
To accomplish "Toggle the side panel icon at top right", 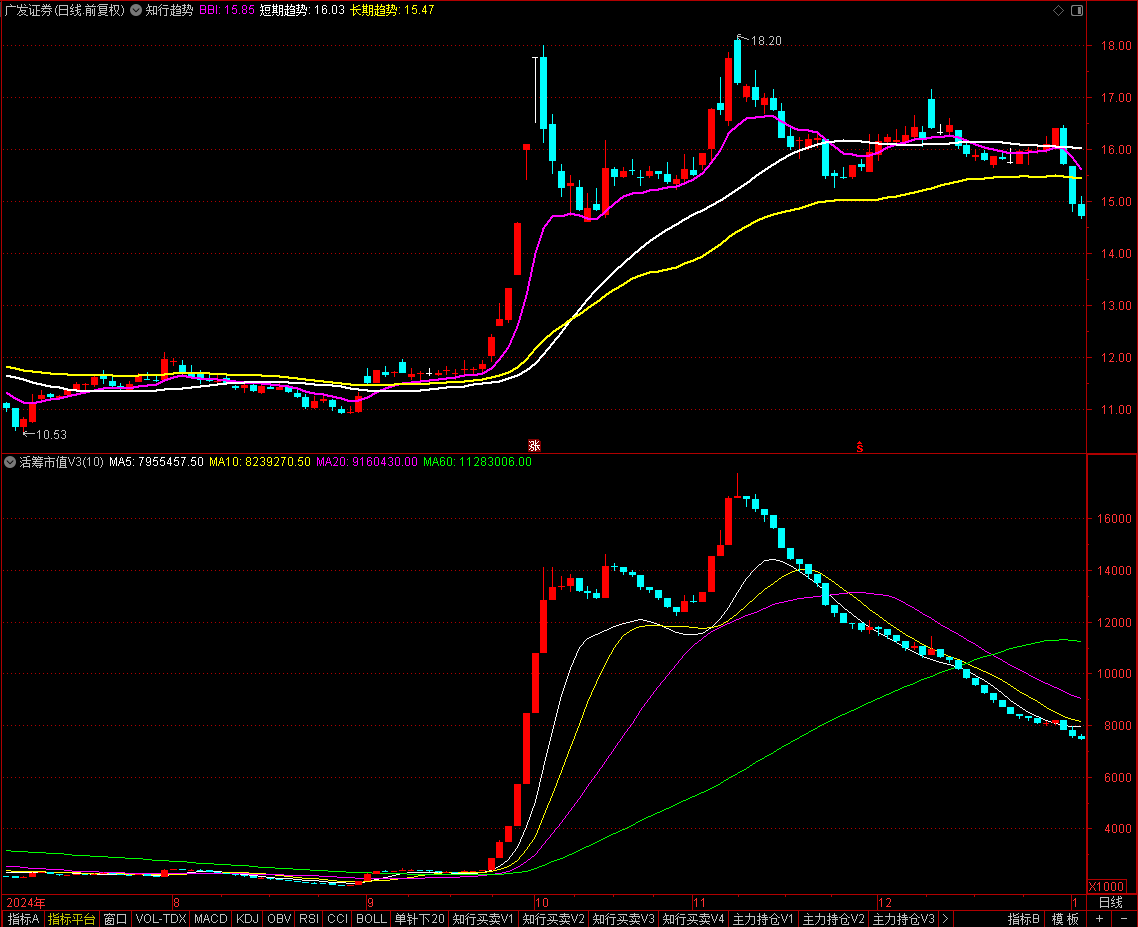I will coord(1076,11).
